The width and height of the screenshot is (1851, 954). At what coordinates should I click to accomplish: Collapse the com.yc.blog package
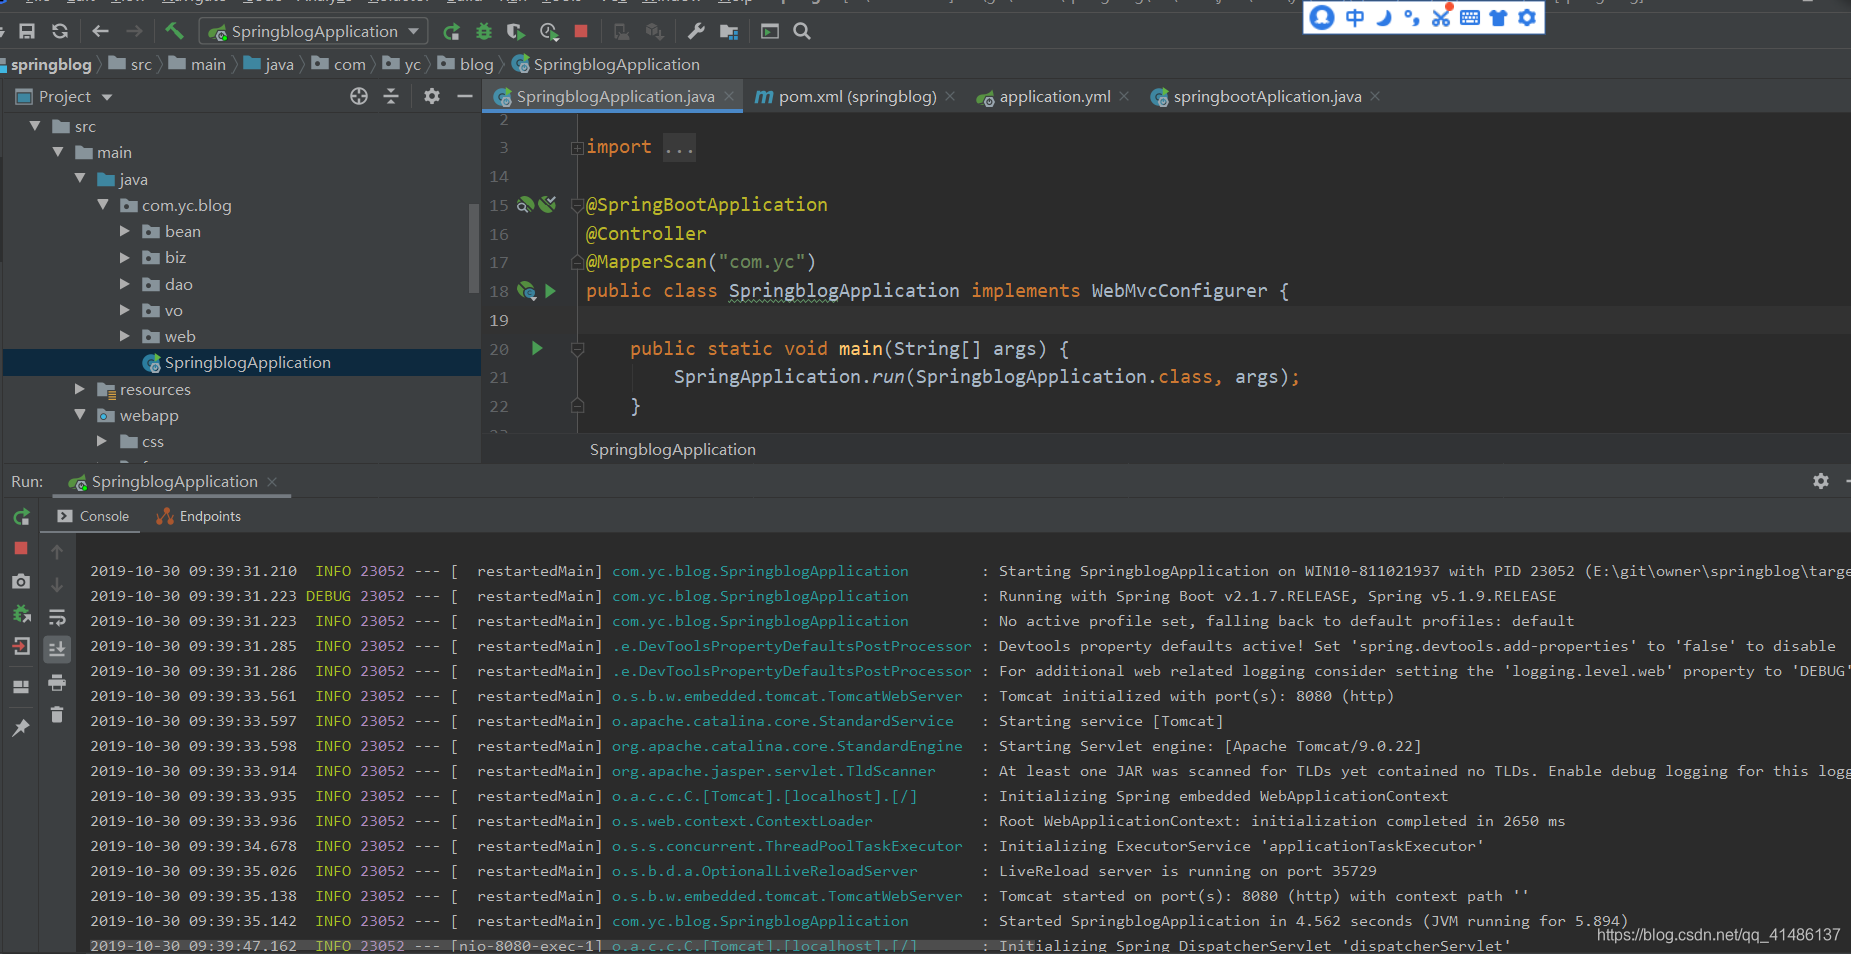[103, 204]
